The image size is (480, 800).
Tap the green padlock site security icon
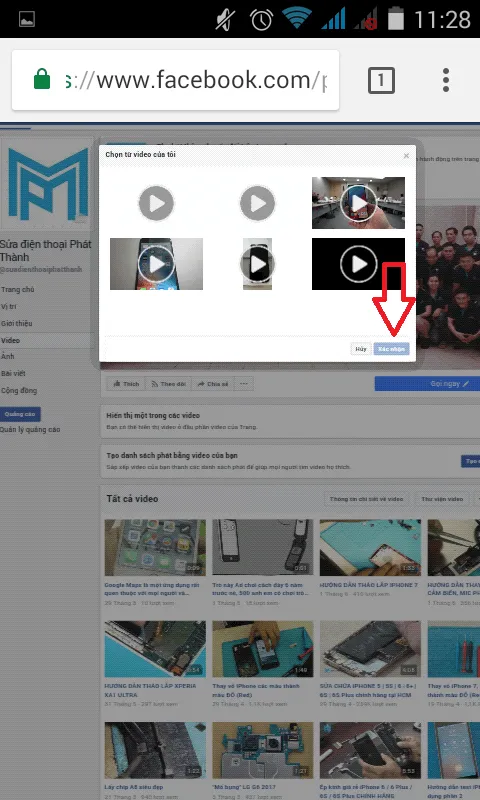[42, 80]
